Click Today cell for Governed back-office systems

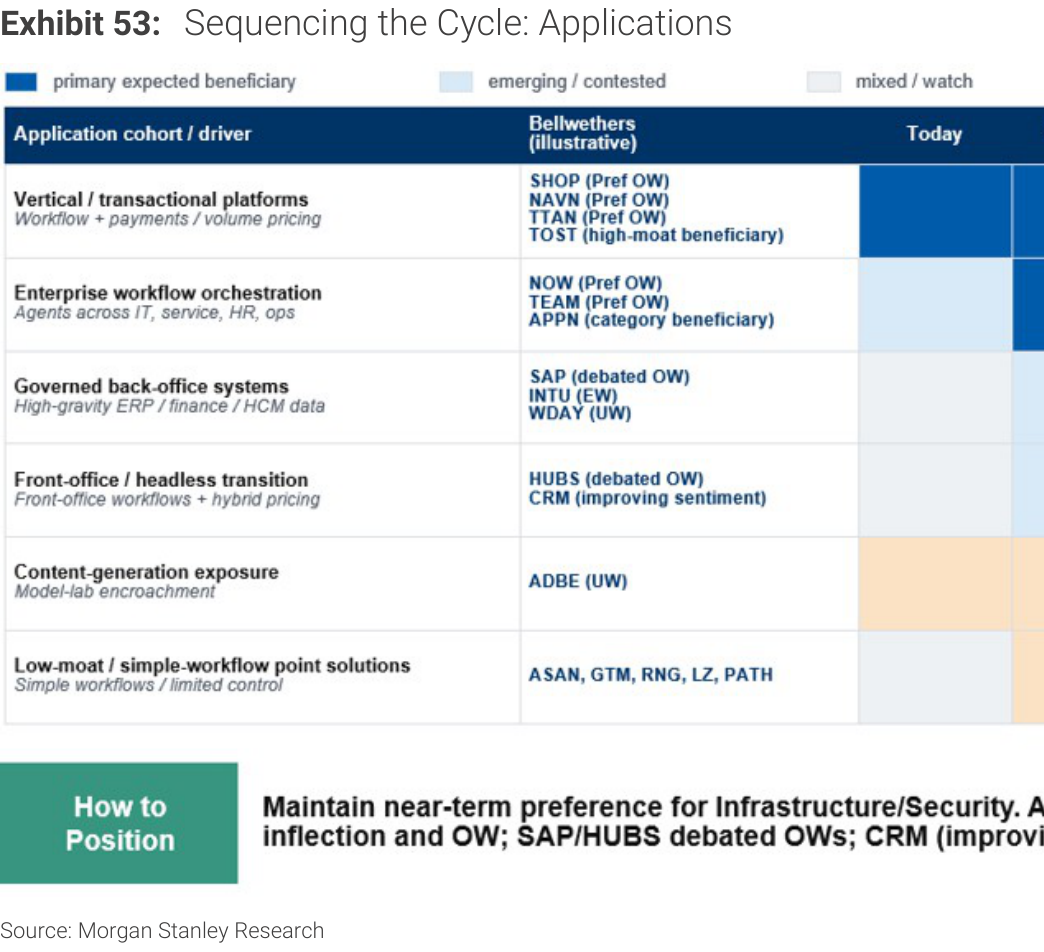(x=935, y=397)
